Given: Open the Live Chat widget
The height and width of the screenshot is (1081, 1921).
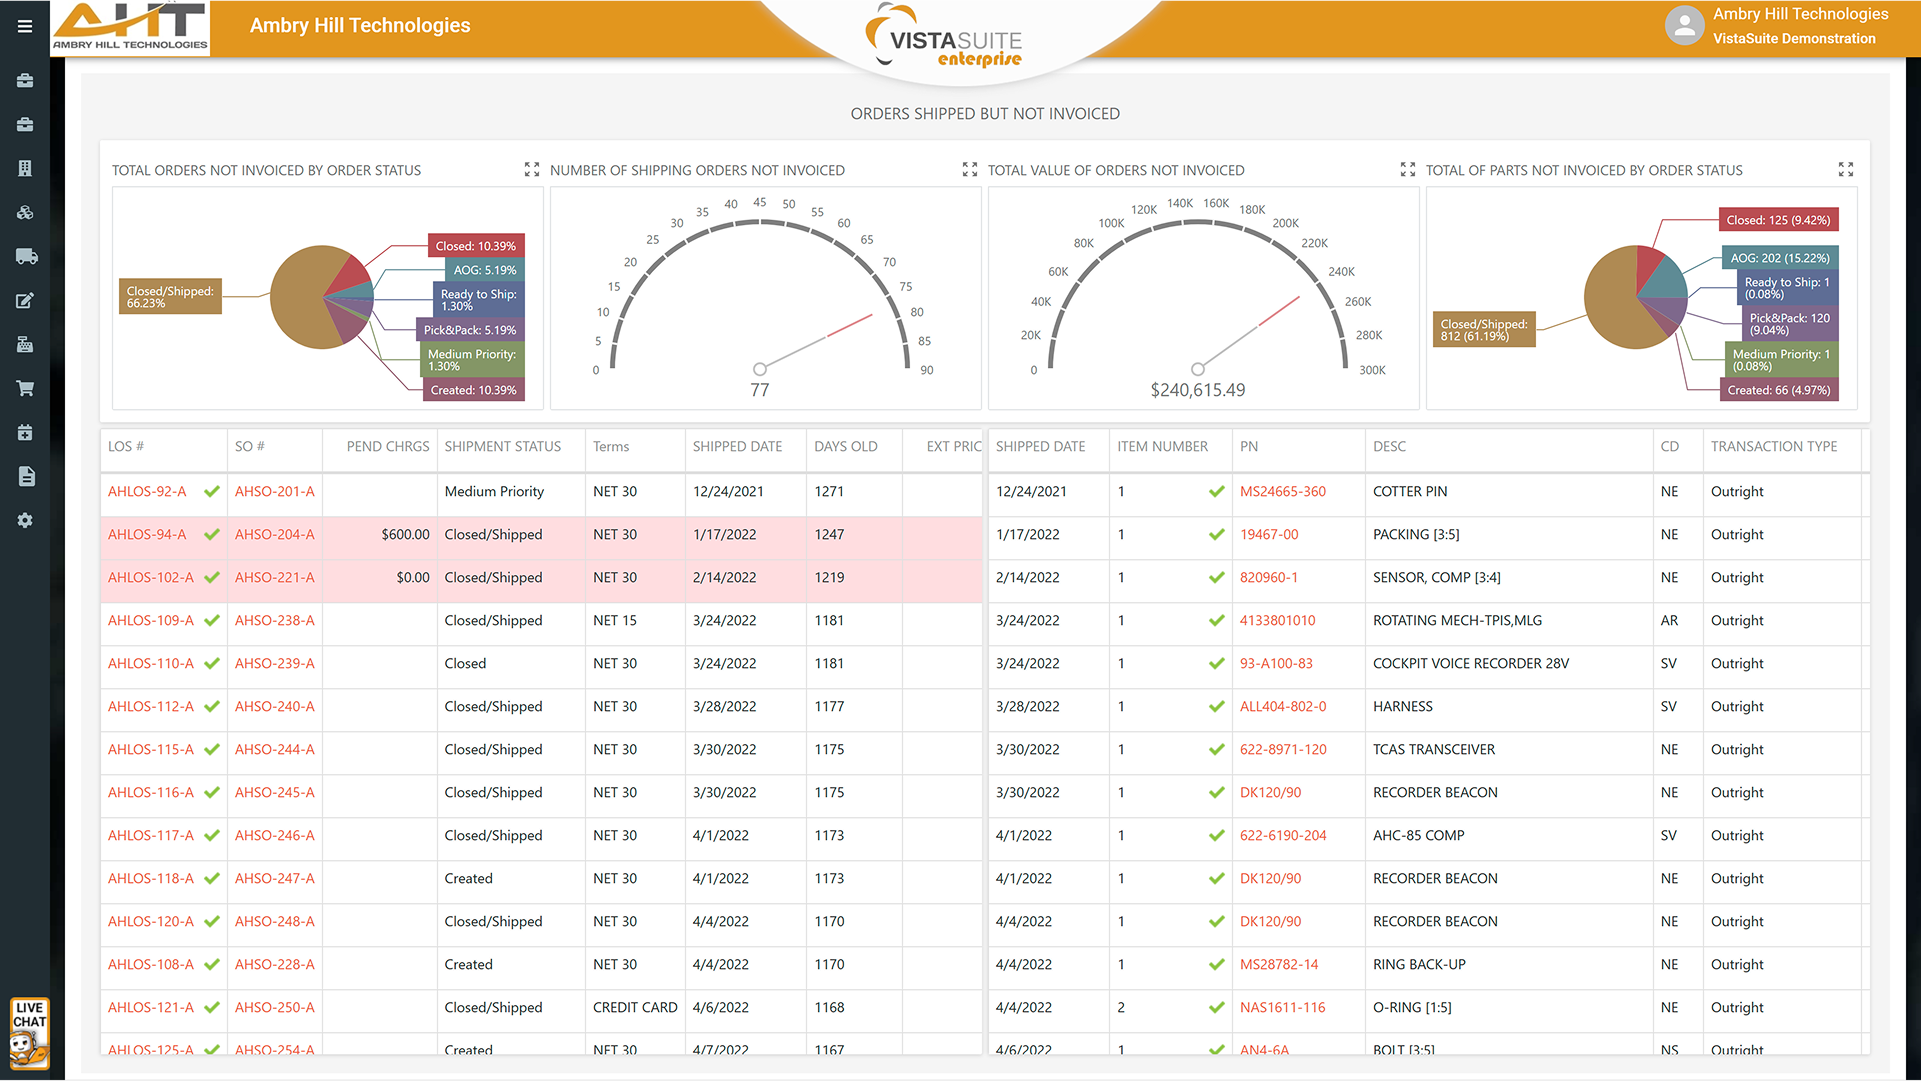Looking at the screenshot, I should point(29,1033).
